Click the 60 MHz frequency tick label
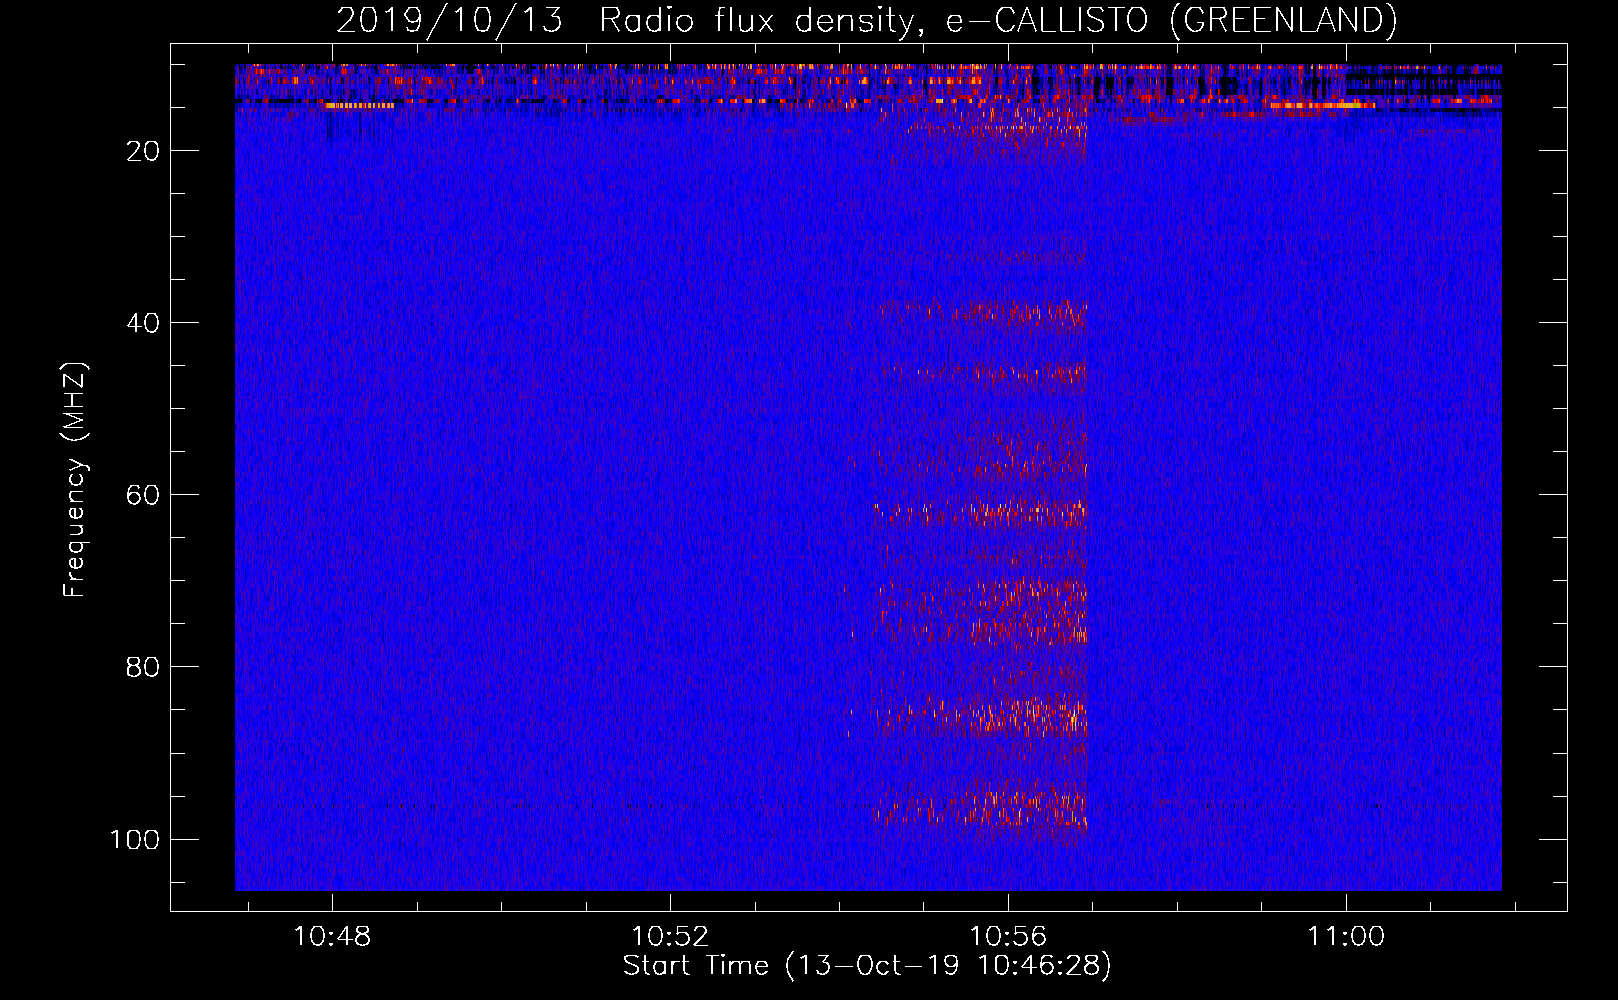The image size is (1618, 1000). pyautogui.click(x=143, y=495)
